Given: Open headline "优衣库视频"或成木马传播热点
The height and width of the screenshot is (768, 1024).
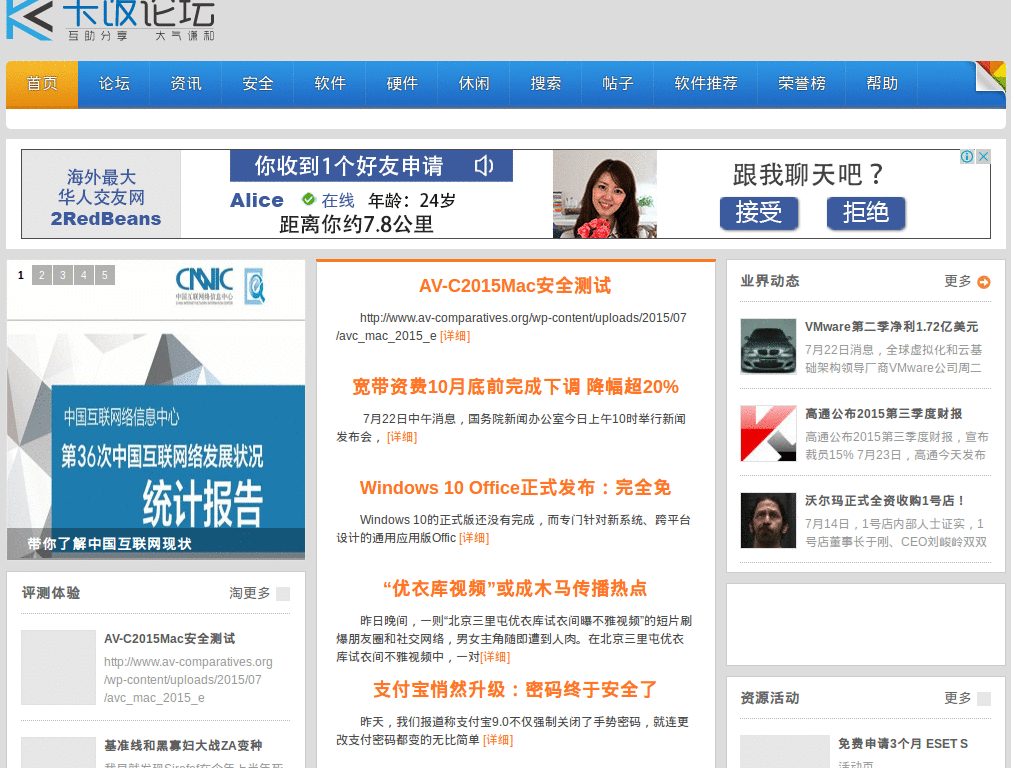Looking at the screenshot, I should click(x=515, y=589).
